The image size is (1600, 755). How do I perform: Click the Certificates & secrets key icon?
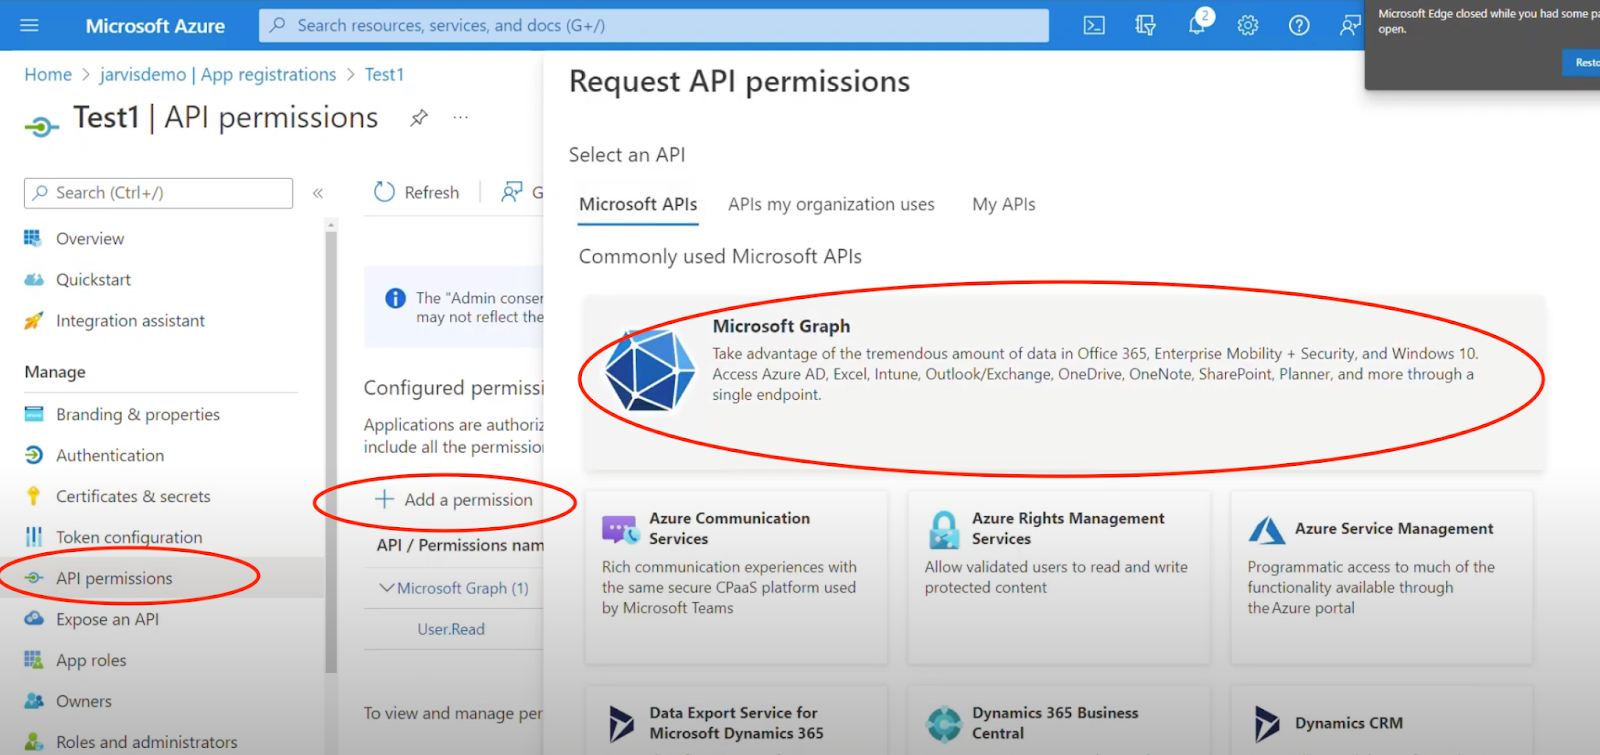33,496
